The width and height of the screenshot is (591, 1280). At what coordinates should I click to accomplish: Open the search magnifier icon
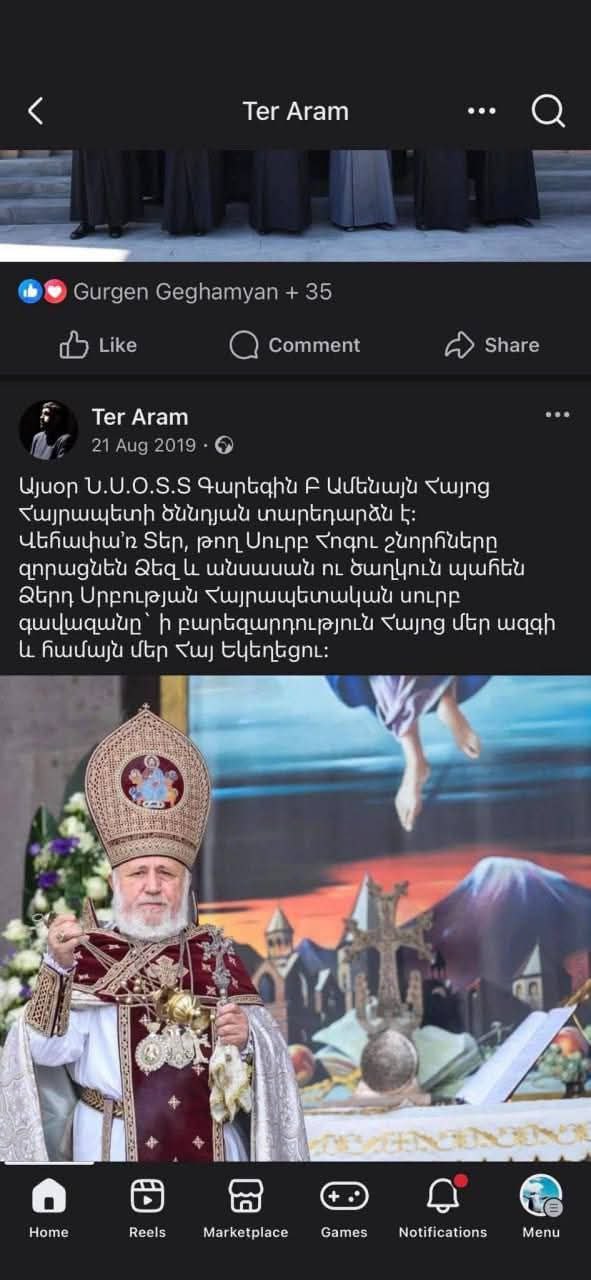(548, 110)
